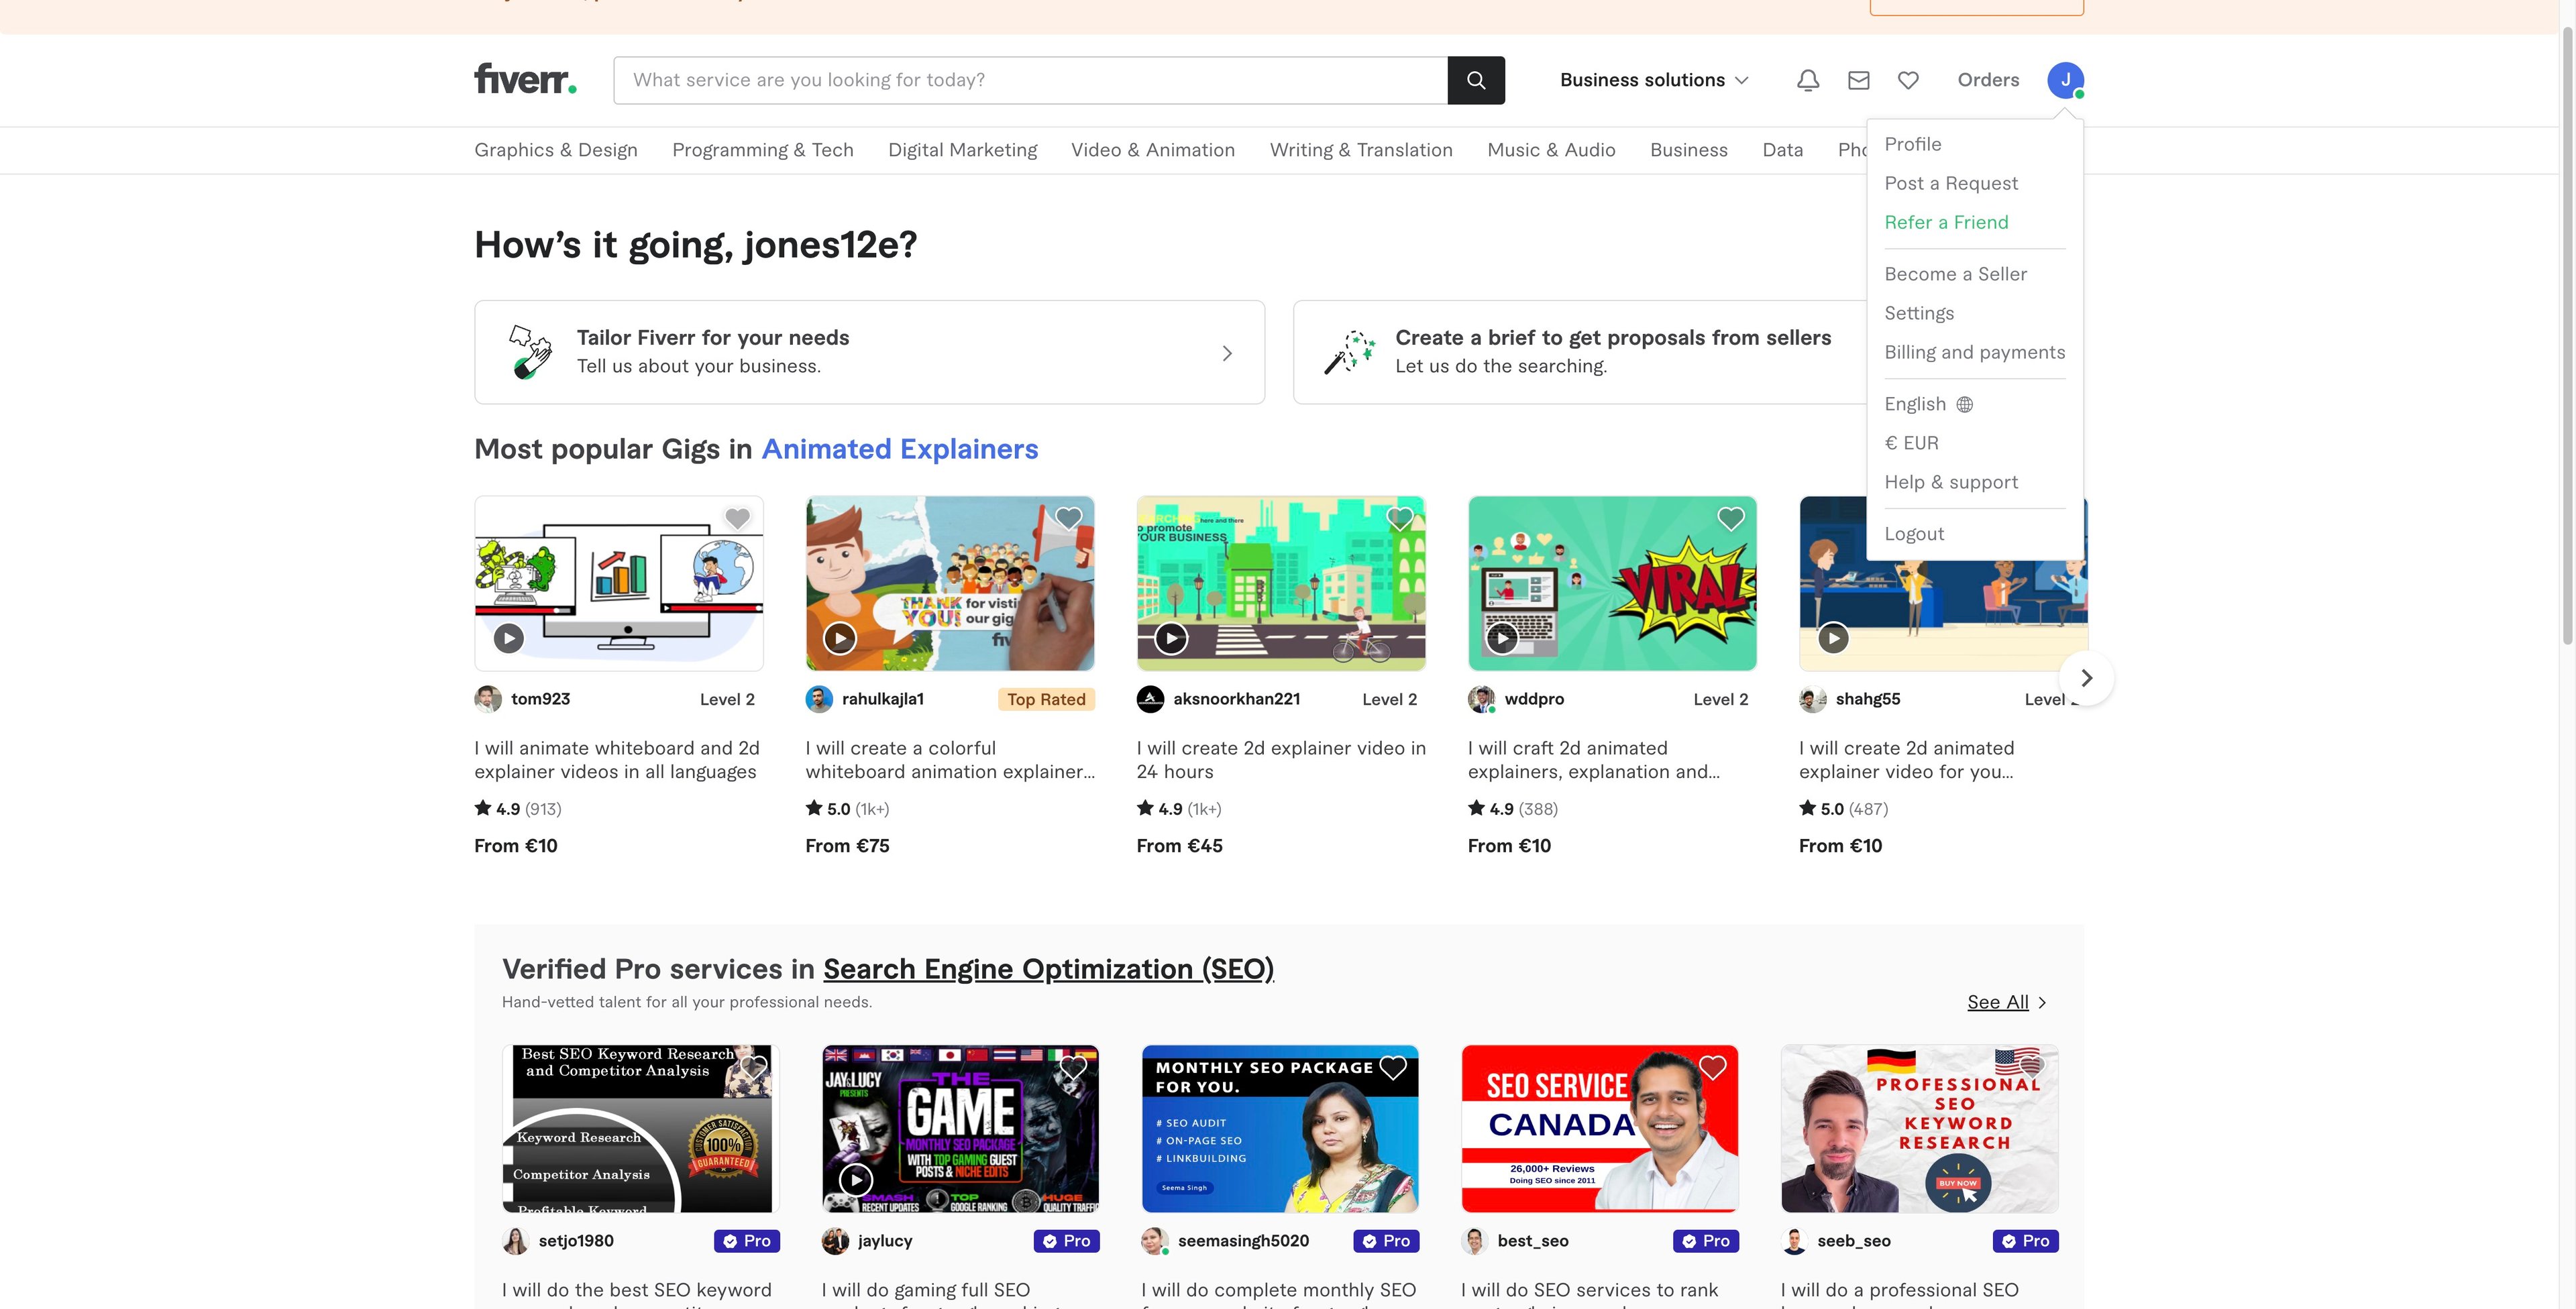Viewport: 2576px width, 1309px height.
Task: Favorite rahulkajla1's gig with heart
Action: [x=1068, y=518]
